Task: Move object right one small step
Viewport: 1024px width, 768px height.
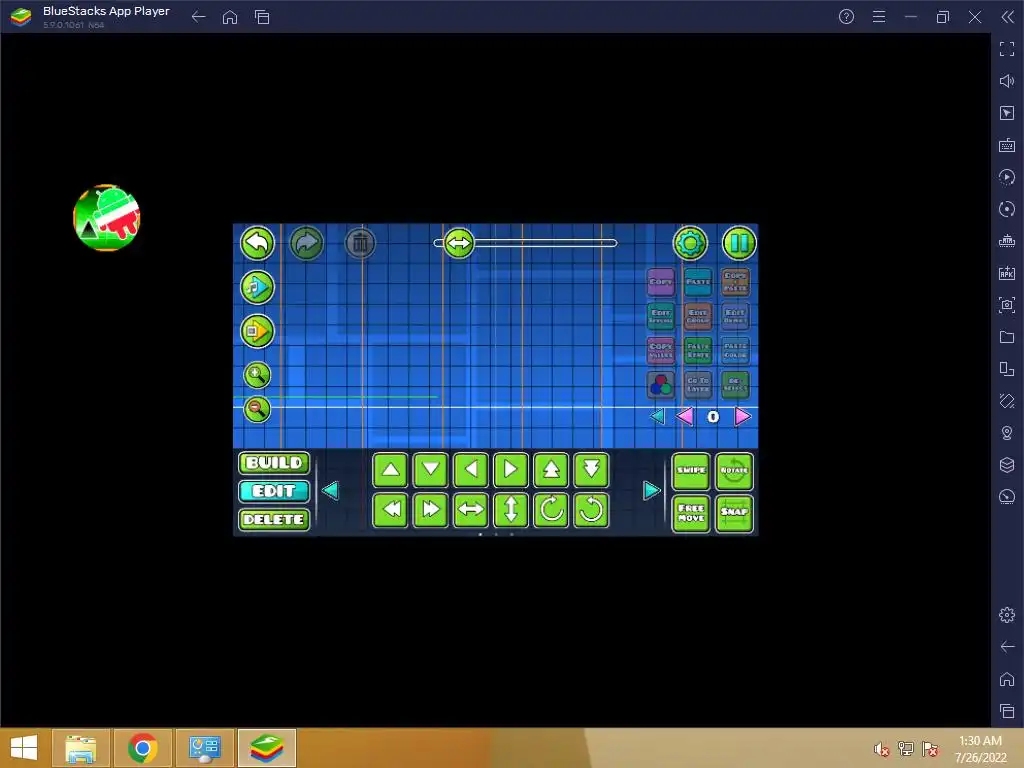Action: click(x=511, y=470)
